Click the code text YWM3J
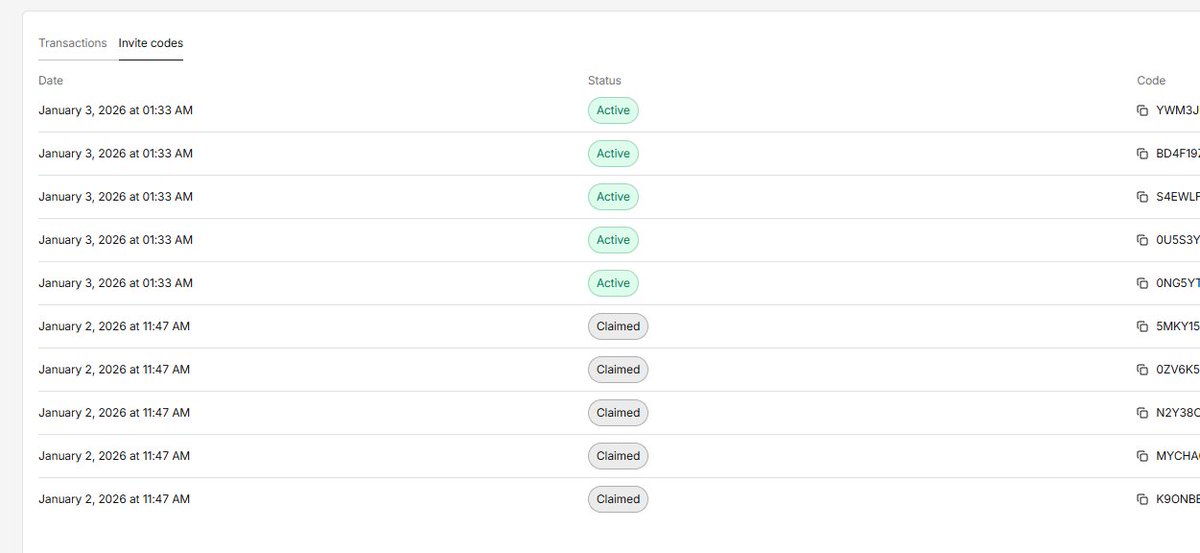Viewport: 1200px width, 553px height. tap(1177, 110)
